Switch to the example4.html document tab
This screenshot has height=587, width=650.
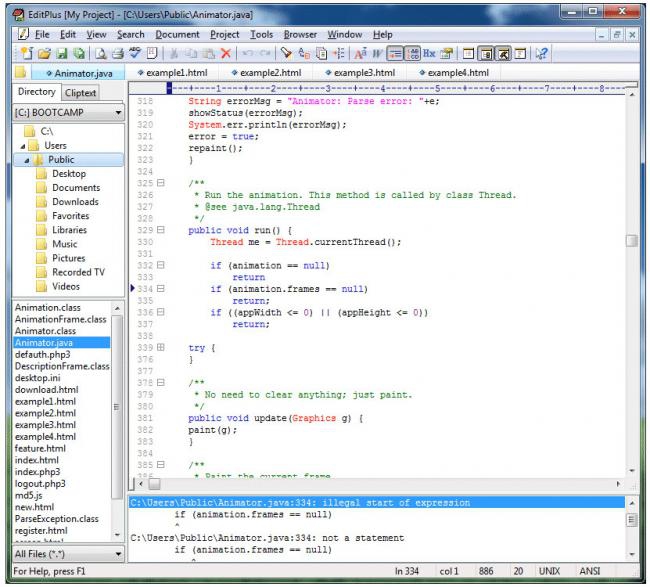click(454, 73)
